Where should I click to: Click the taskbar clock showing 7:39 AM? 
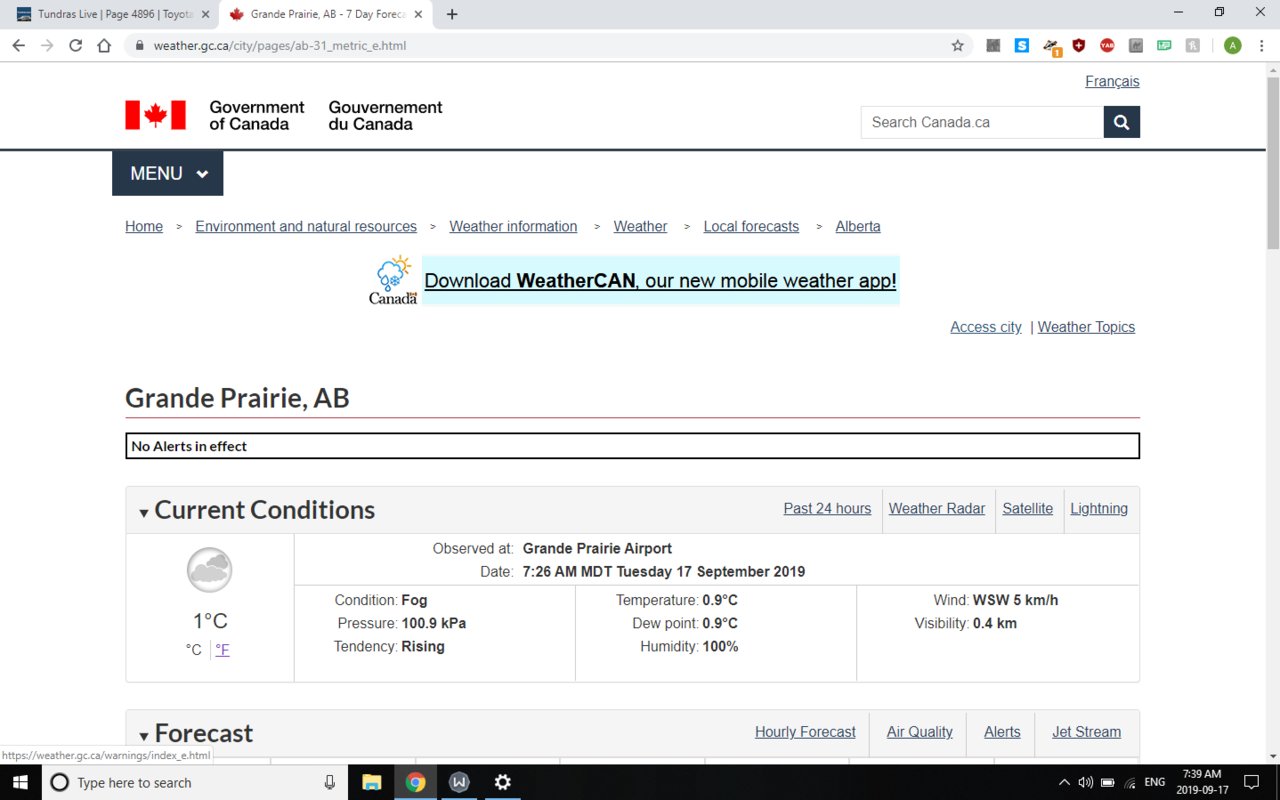click(x=1201, y=782)
